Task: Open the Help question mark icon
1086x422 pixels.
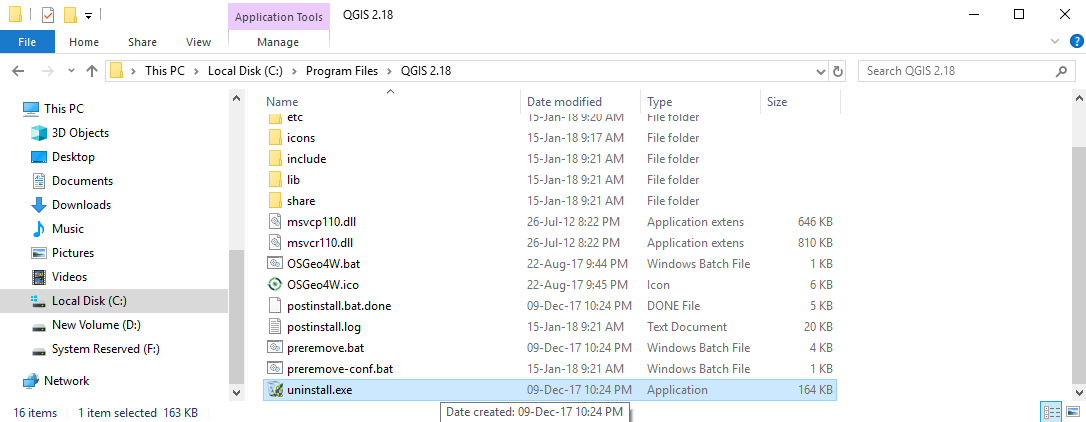Action: pyautogui.click(x=1076, y=42)
